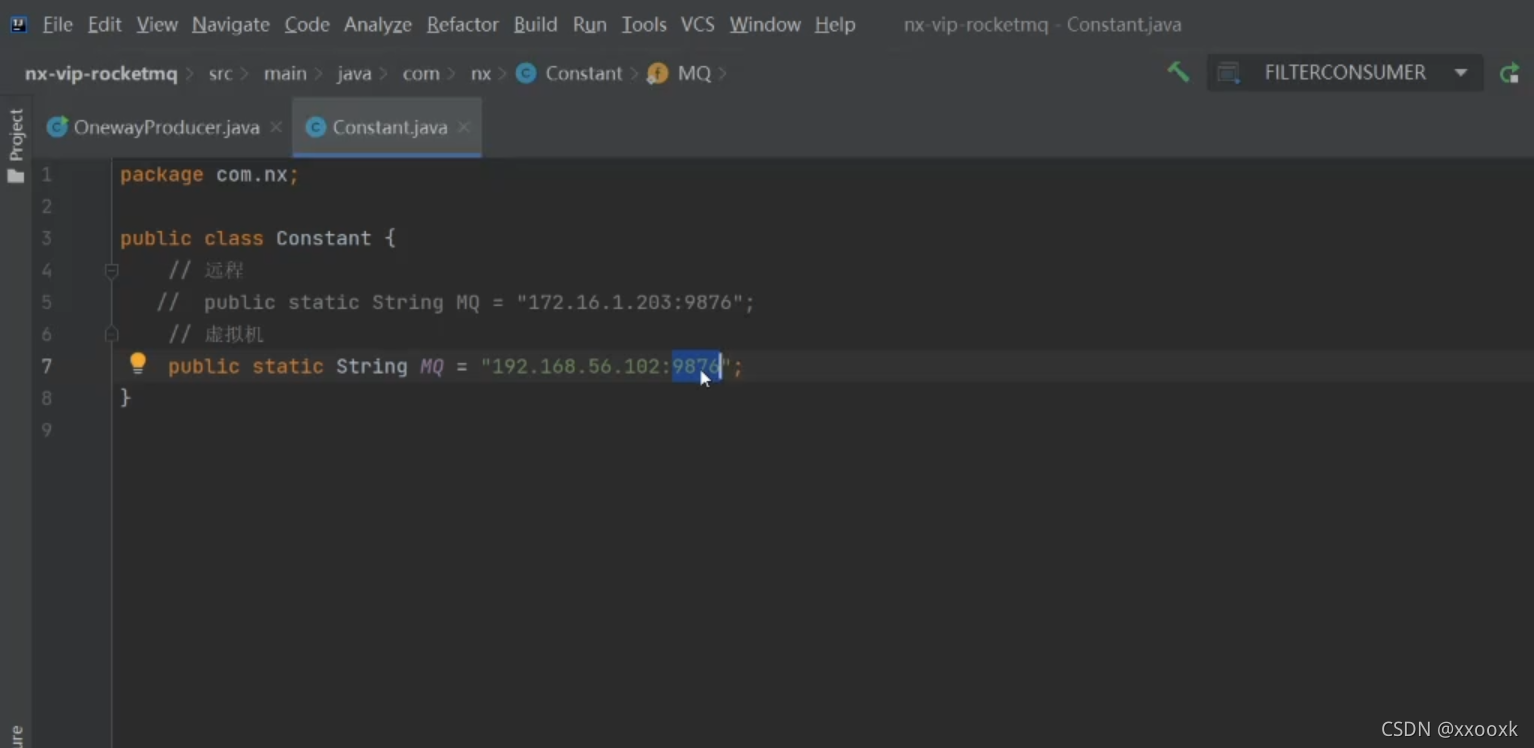This screenshot has width=1534, height=748.
Task: Click the Constant class icon in breadcrumb
Action: [x=526, y=73]
